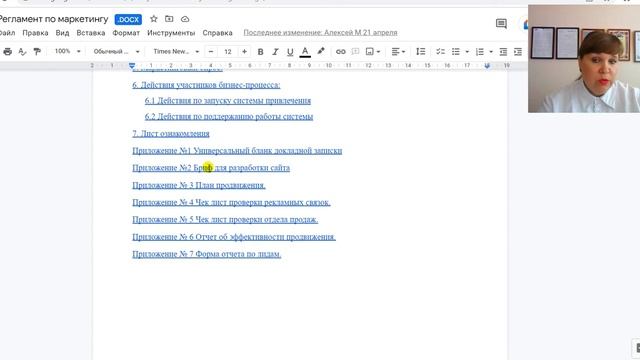Apply bulleted list
Image resolution: width=640 pixels, height=360 pixels.
(x=456, y=51)
